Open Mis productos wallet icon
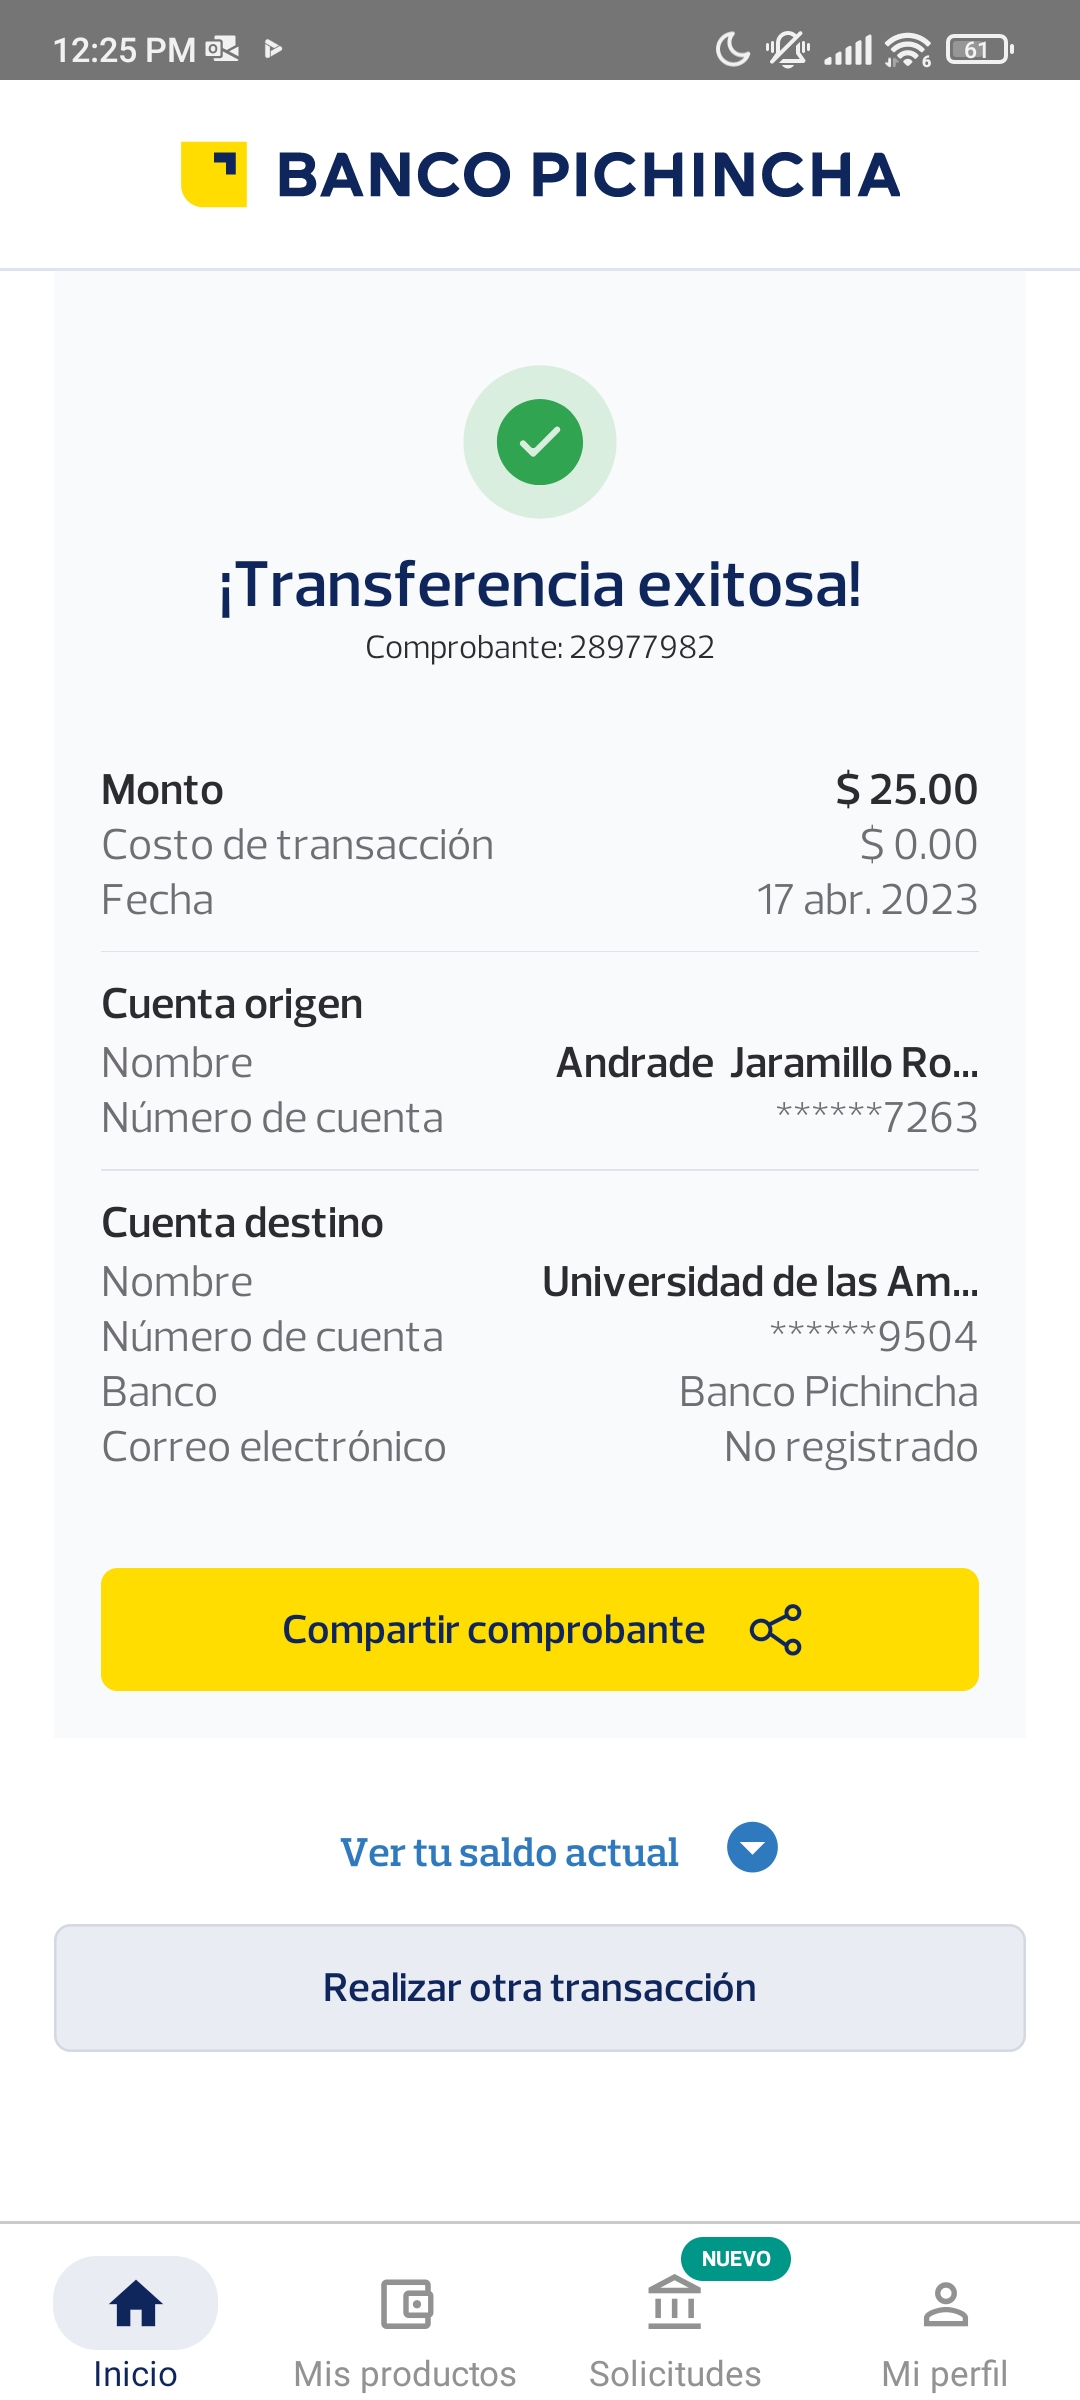The image size is (1080, 2400). click(x=406, y=2304)
